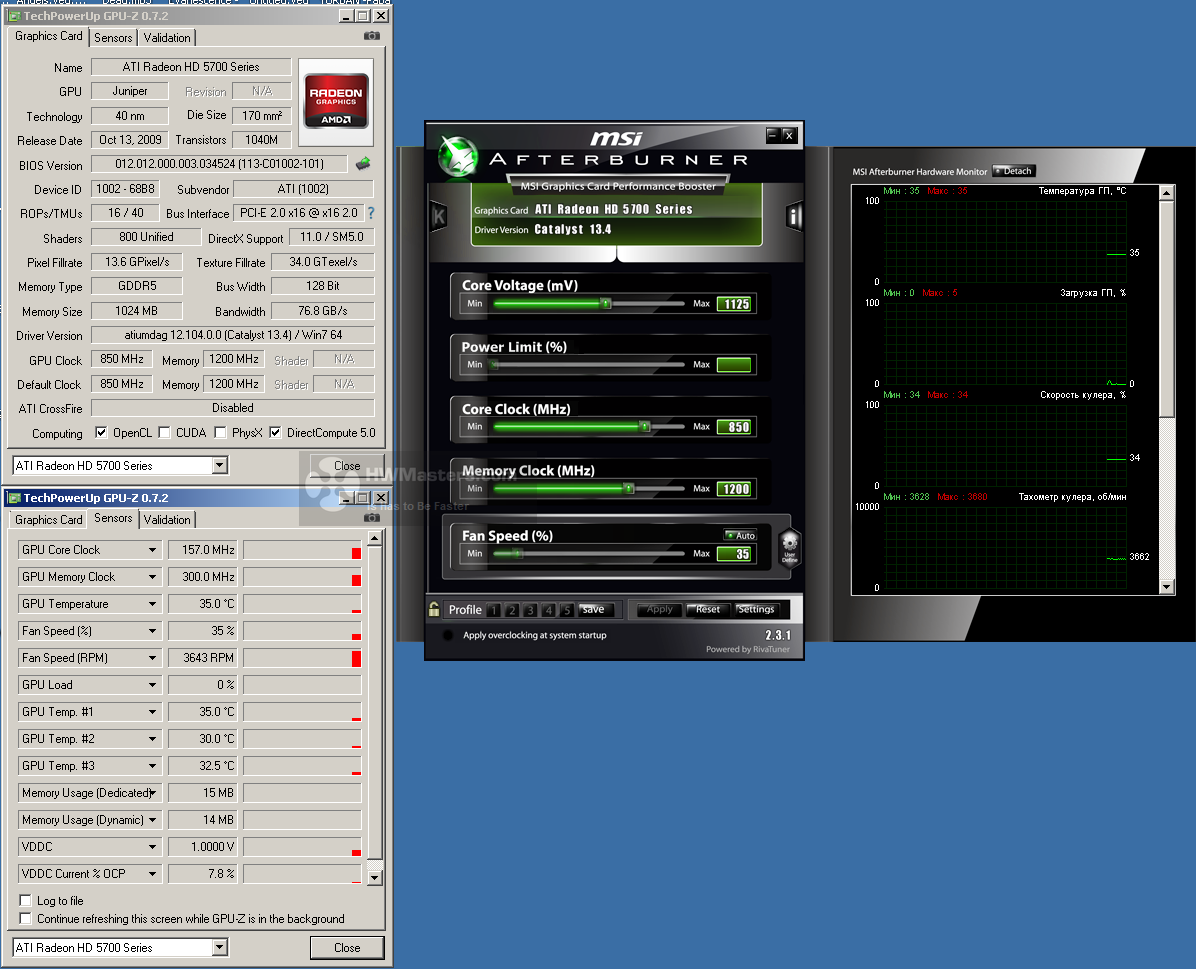Open the GPU Temperature sensor dropdown
The width and height of the screenshot is (1196, 969).
(153, 604)
